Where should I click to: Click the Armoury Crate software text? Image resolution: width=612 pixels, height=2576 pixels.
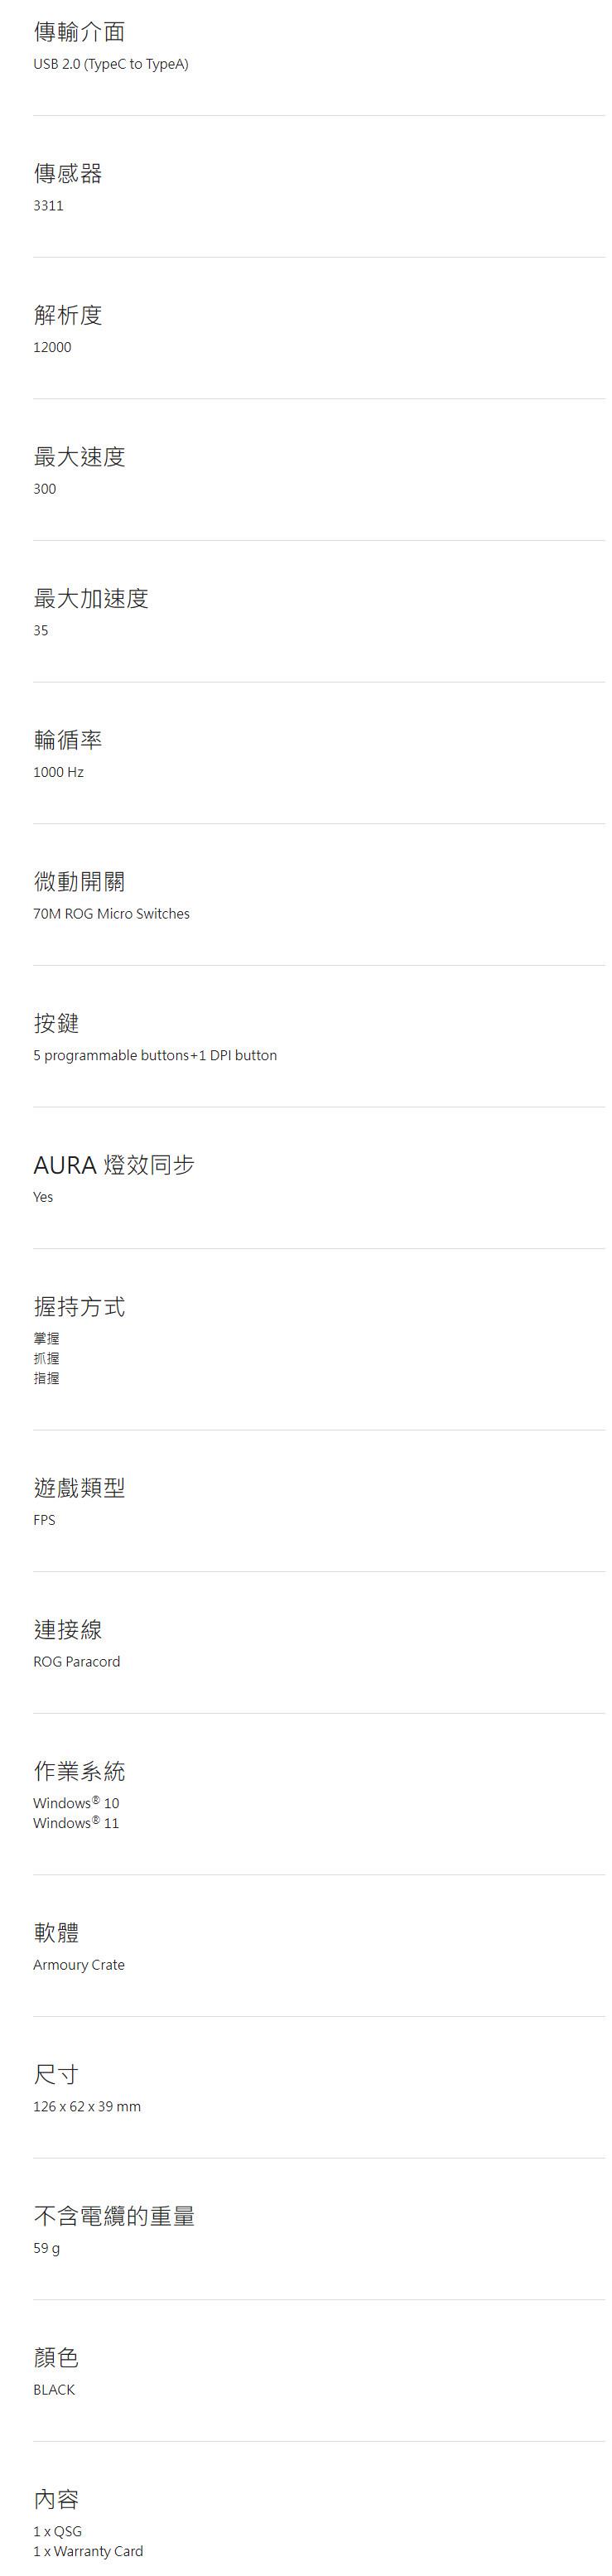[x=79, y=1965]
